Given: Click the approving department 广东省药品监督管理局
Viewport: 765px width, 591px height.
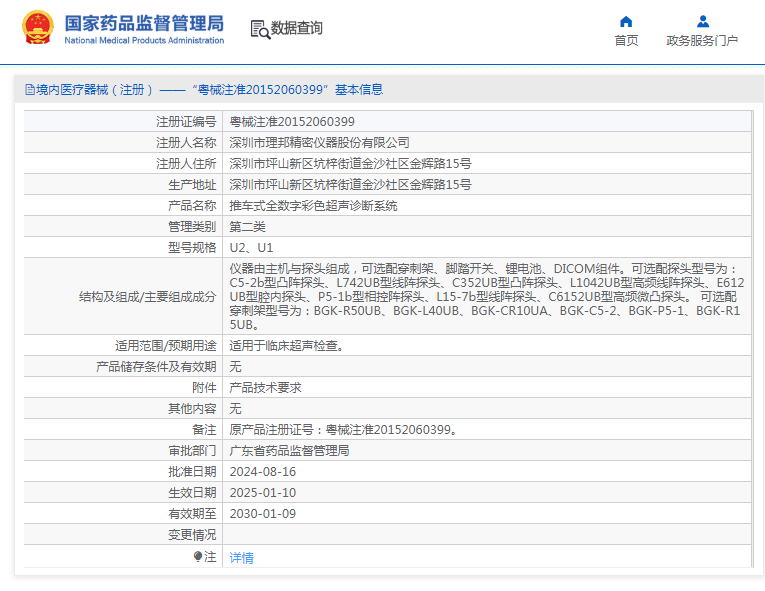Looking at the screenshot, I should (x=289, y=451).
